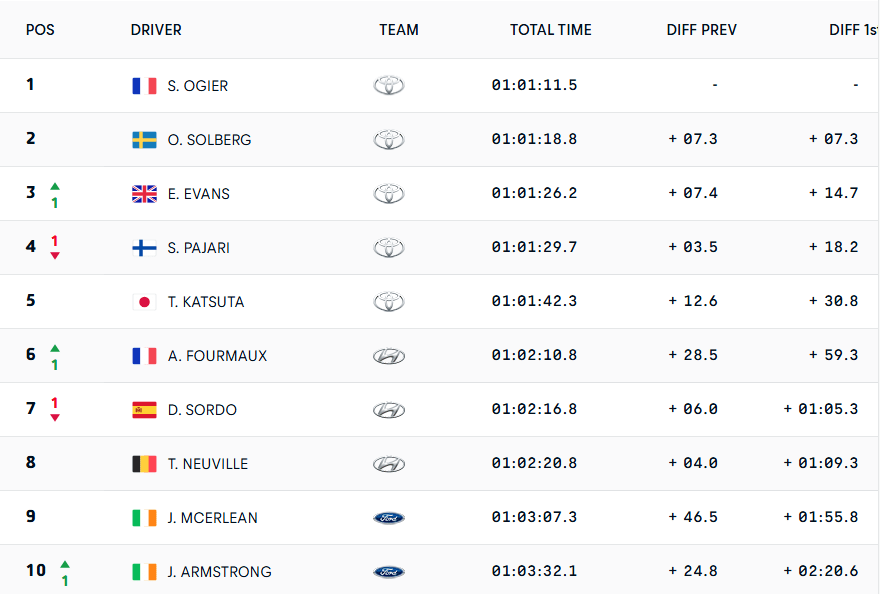Viewport: 880px width, 594px height.
Task: Click the Irish flag beside J. Armstrong
Action: point(144,572)
